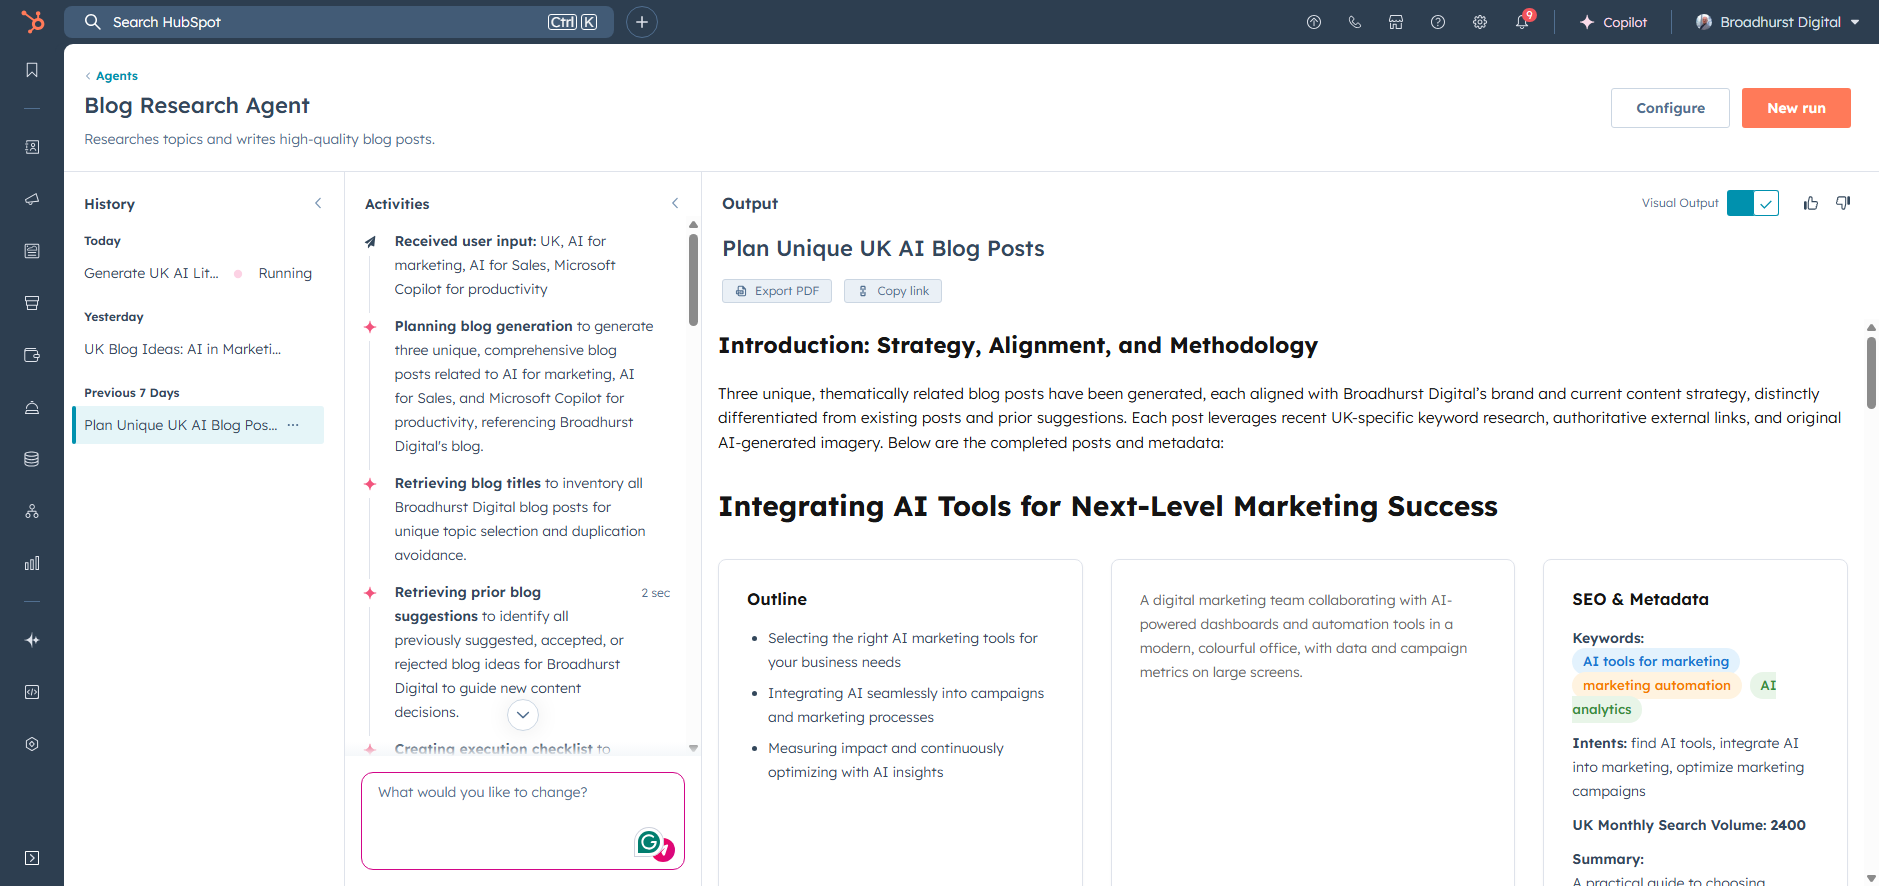Open the Automation workflows sidebar icon
Screen dimensions: 1879x886
32,511
